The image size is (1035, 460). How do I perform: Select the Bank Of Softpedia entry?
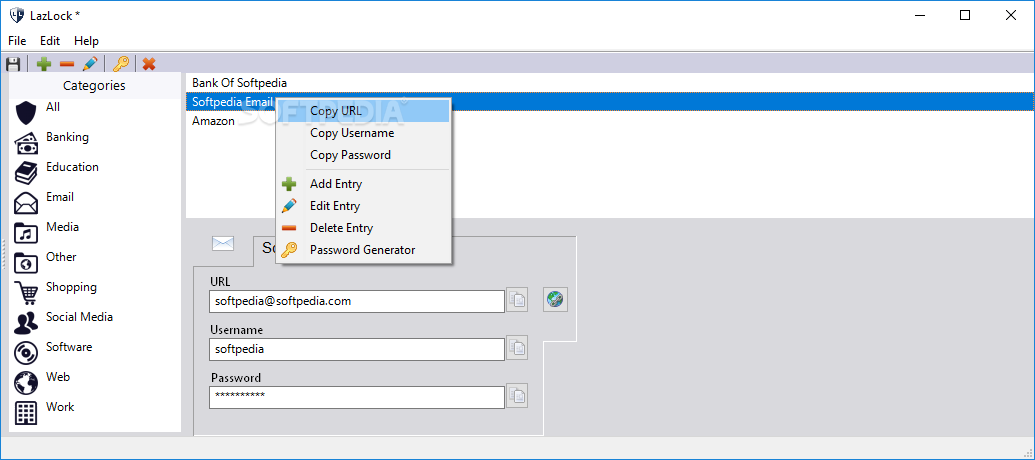[610, 83]
